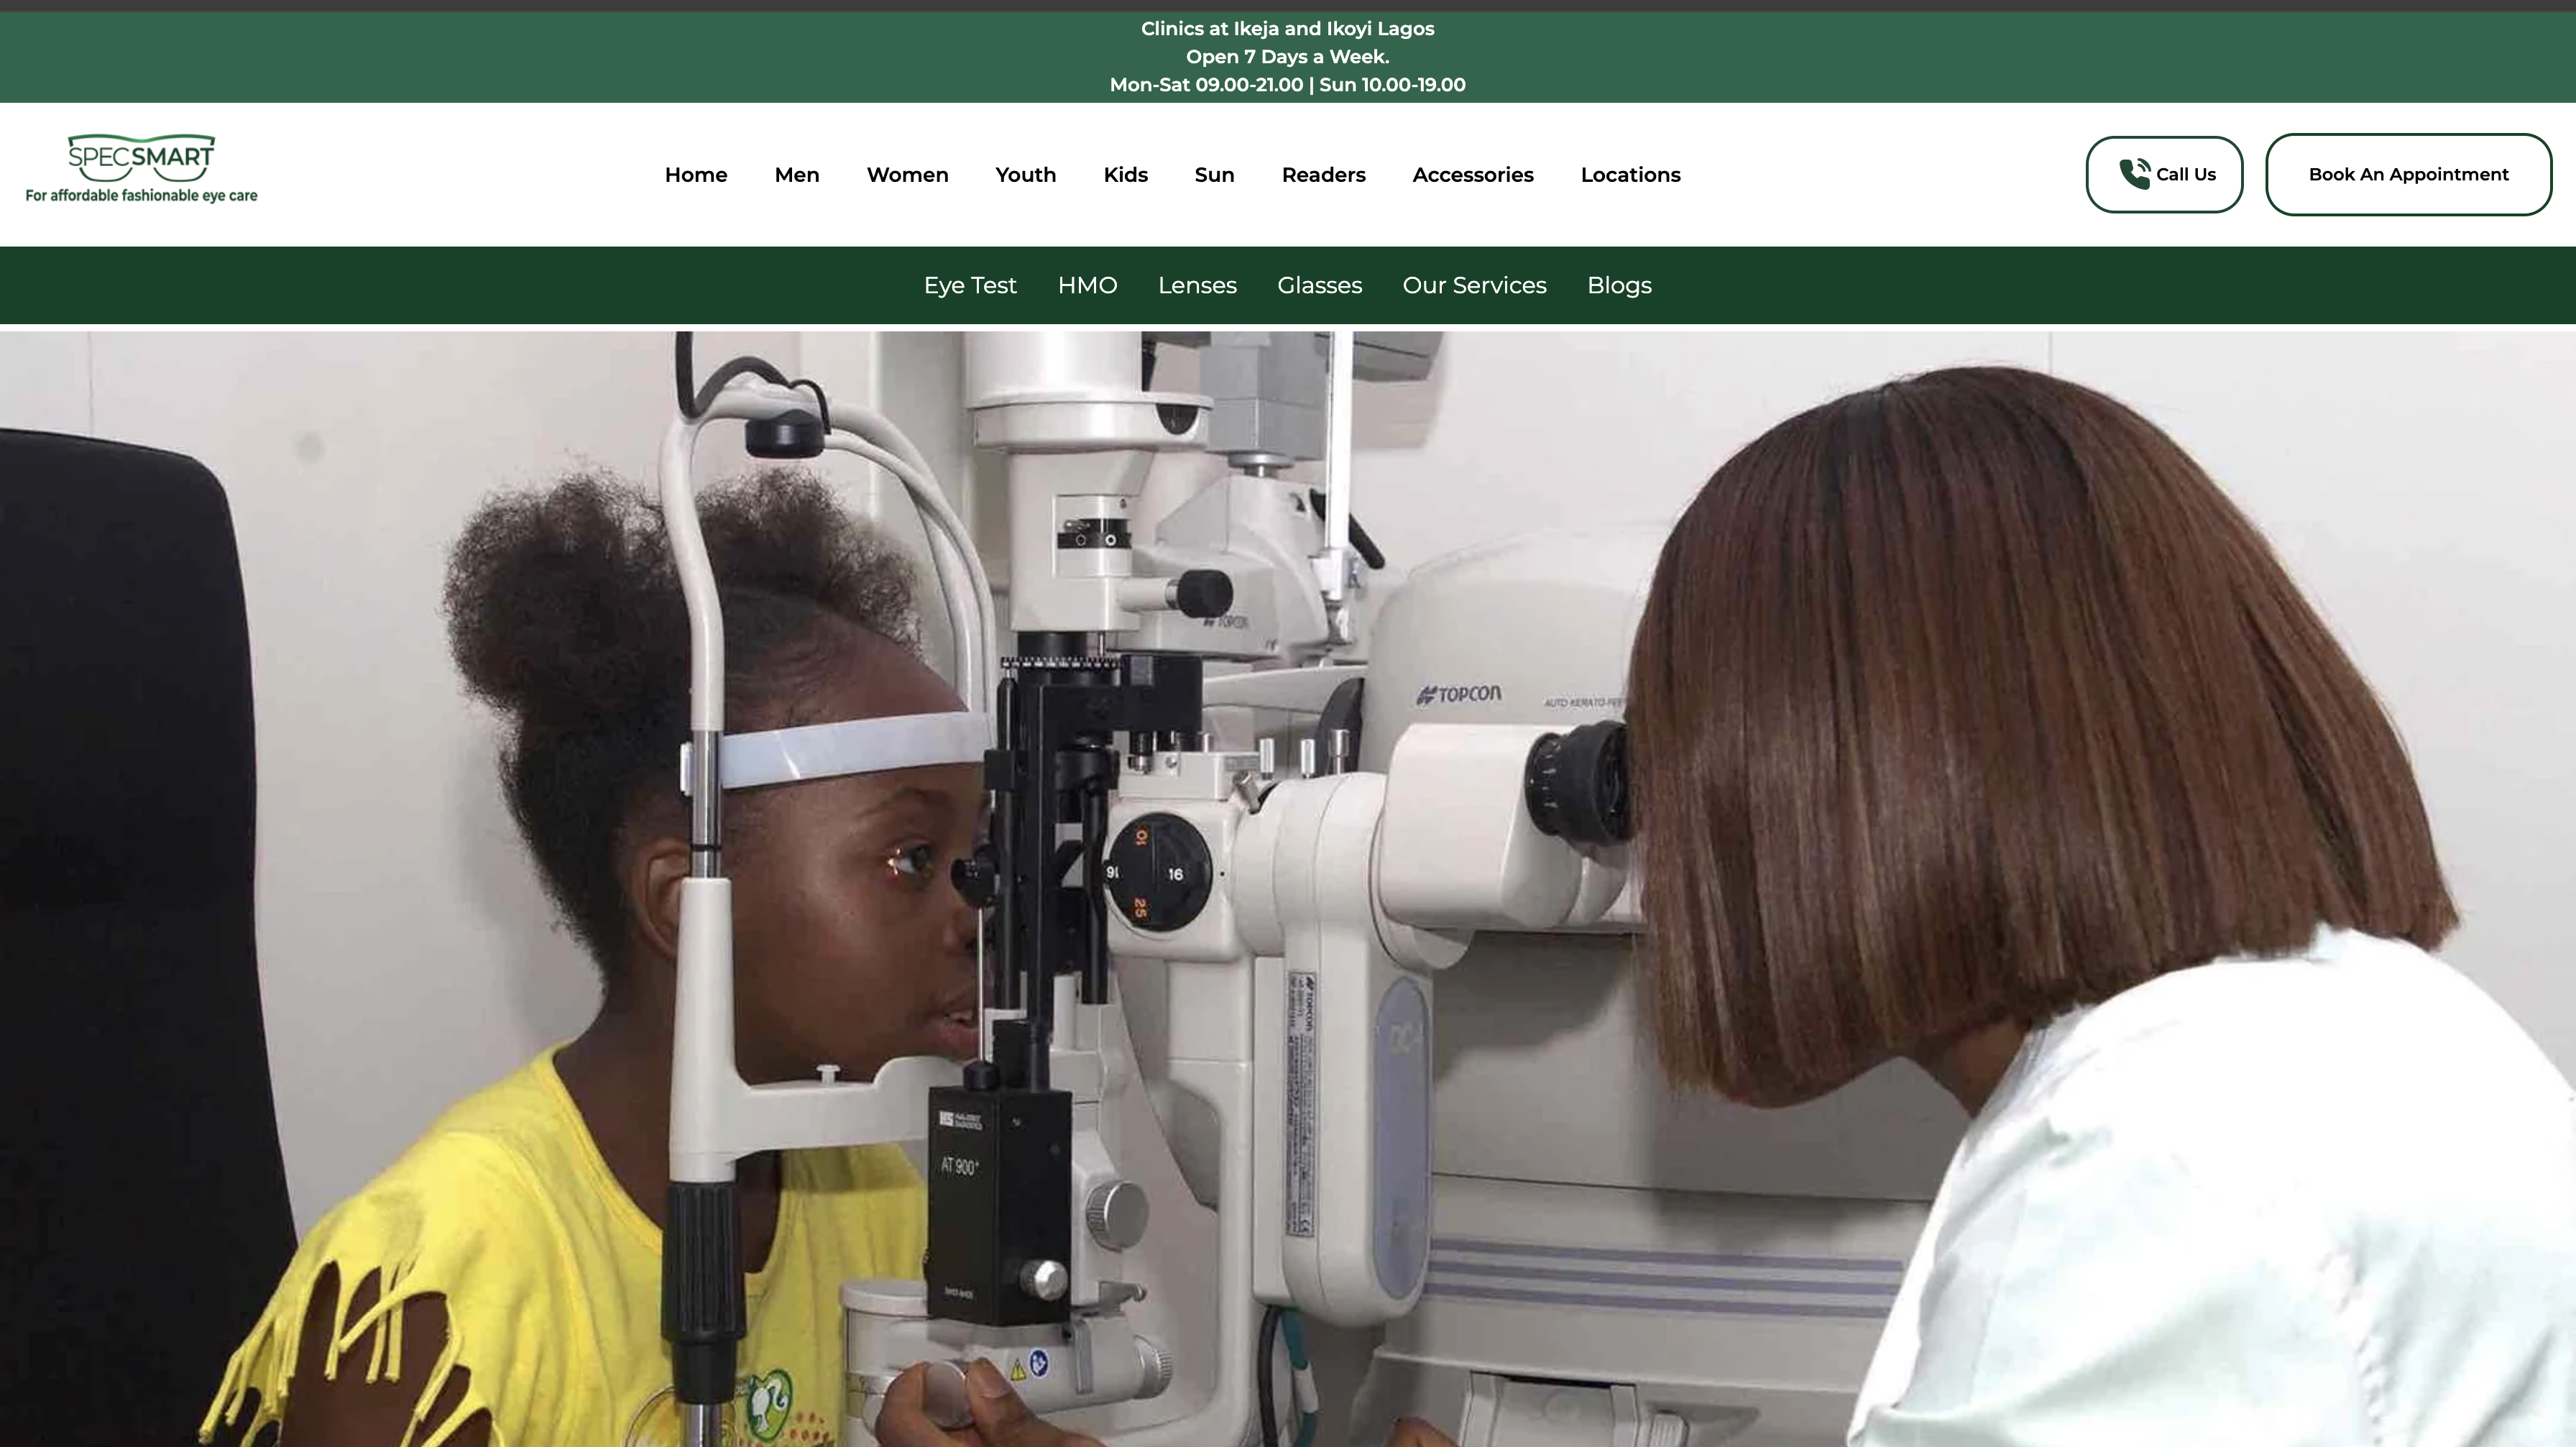Viewport: 2576px width, 1447px height.
Task: Go to the Lenses page
Action: click(1197, 286)
